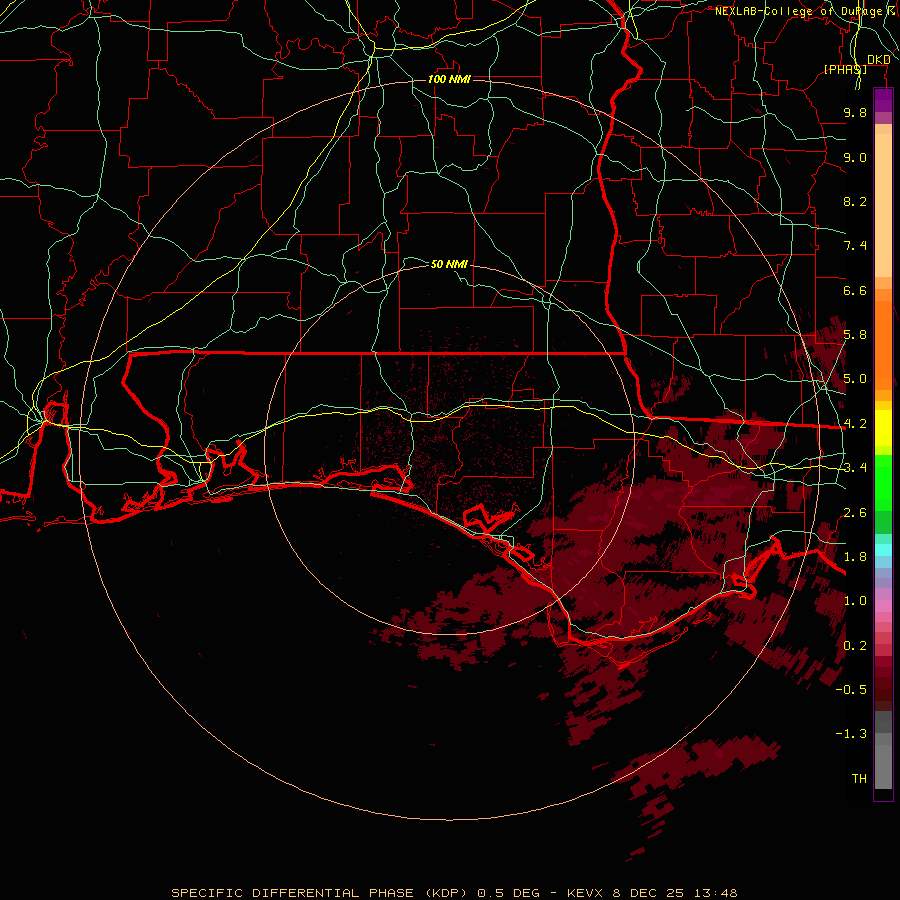Click the 4.2 value on the color scale

pyautogui.click(x=855, y=424)
